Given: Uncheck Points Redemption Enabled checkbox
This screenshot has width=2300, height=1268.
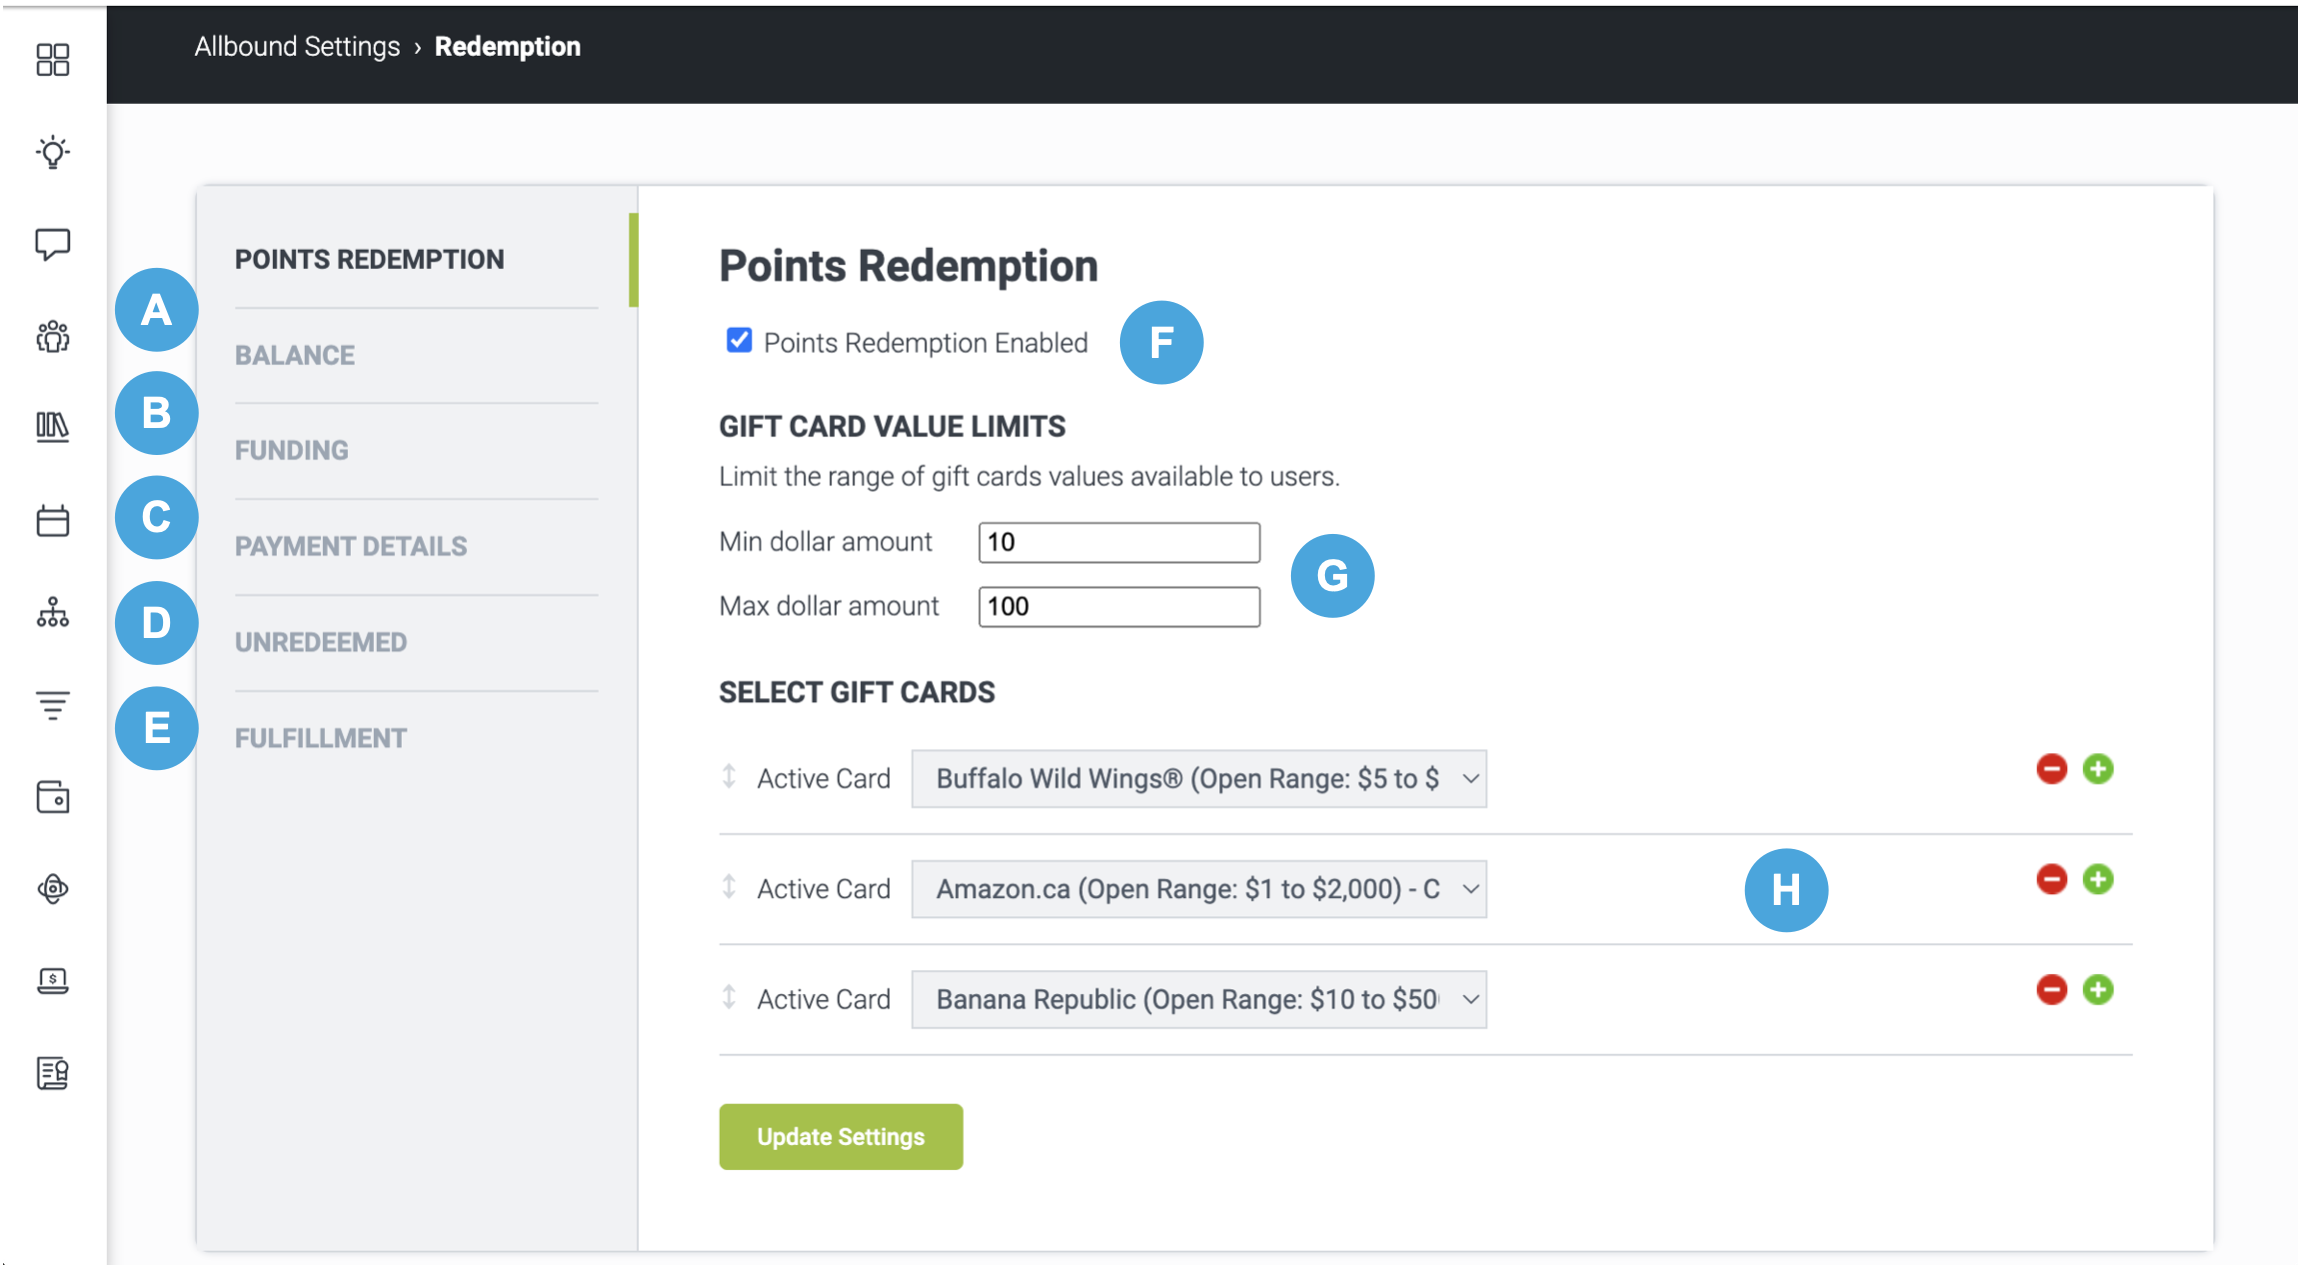Looking at the screenshot, I should (x=739, y=341).
